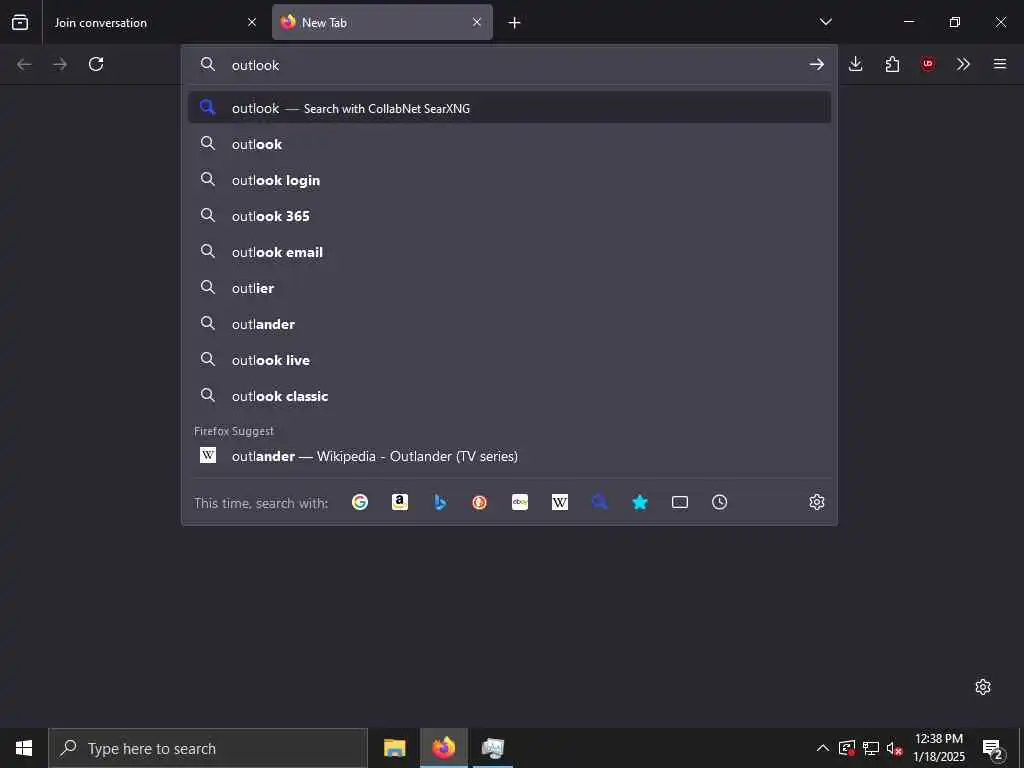The height and width of the screenshot is (768, 1024).
Task: Search with Google one-off icon
Action: [360, 502]
